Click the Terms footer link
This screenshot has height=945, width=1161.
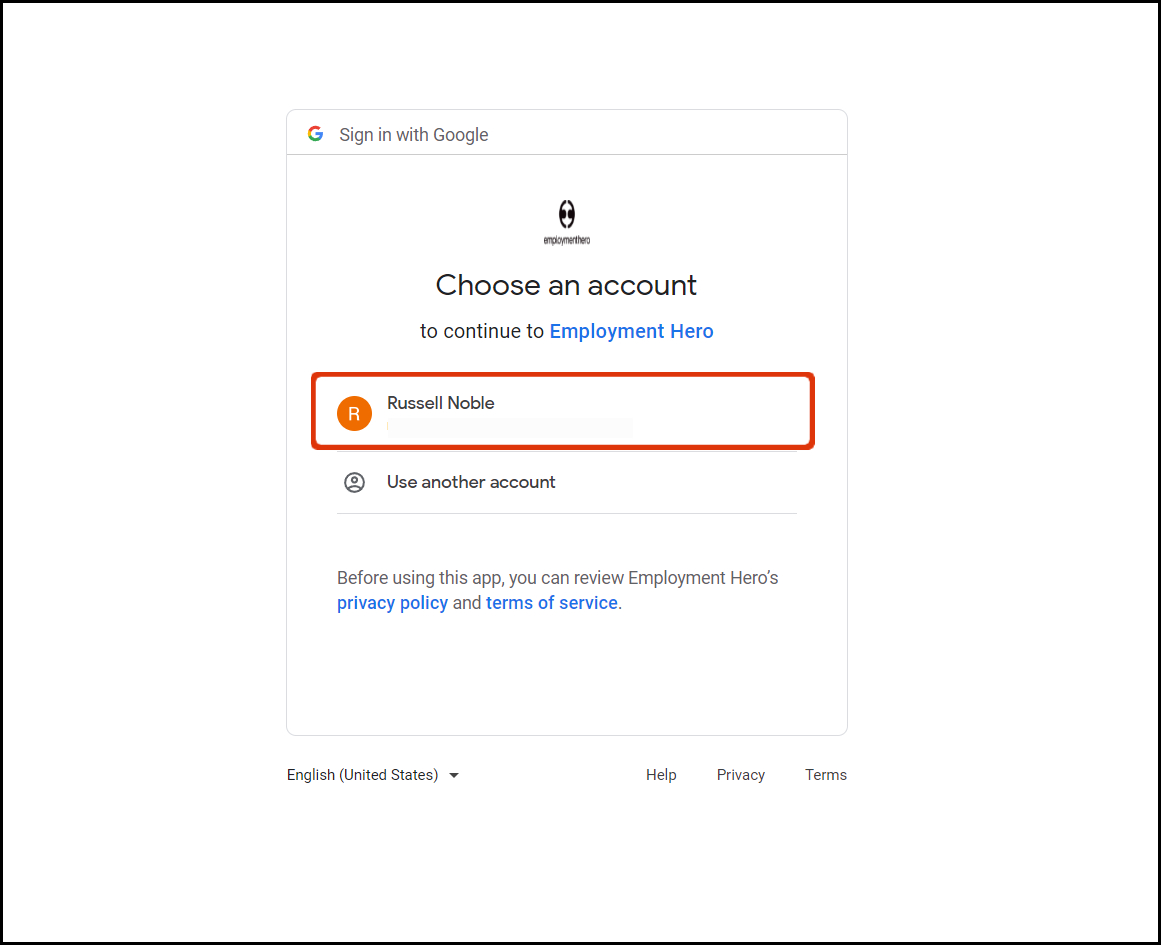click(x=825, y=775)
